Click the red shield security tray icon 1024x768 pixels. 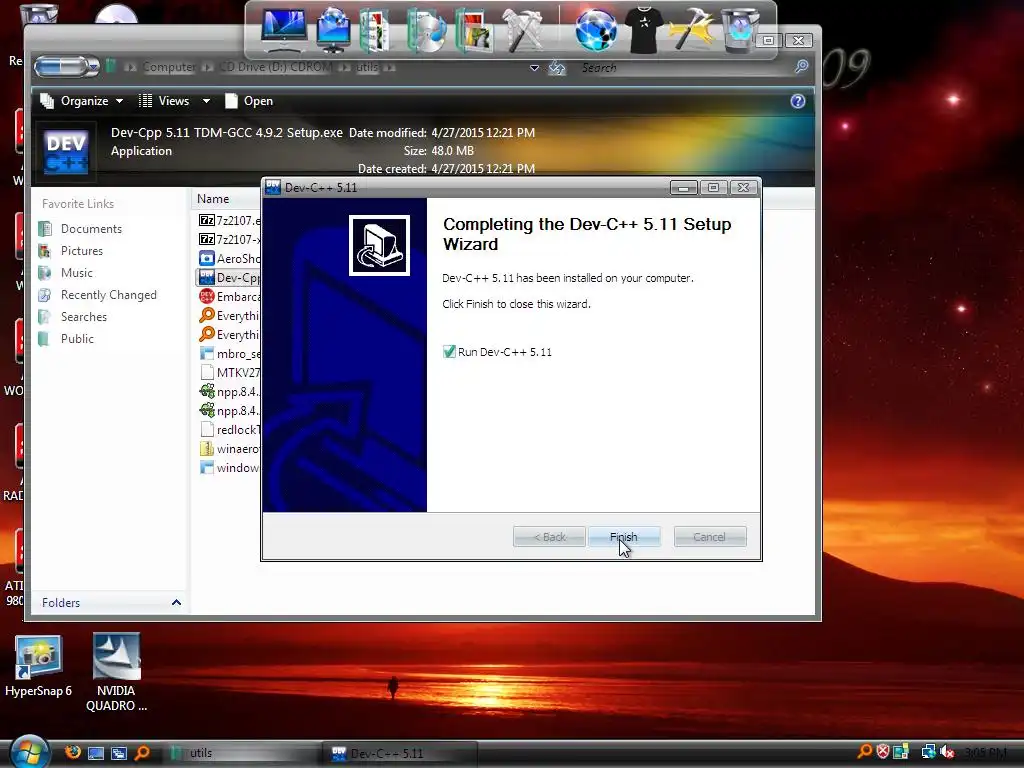click(x=882, y=752)
